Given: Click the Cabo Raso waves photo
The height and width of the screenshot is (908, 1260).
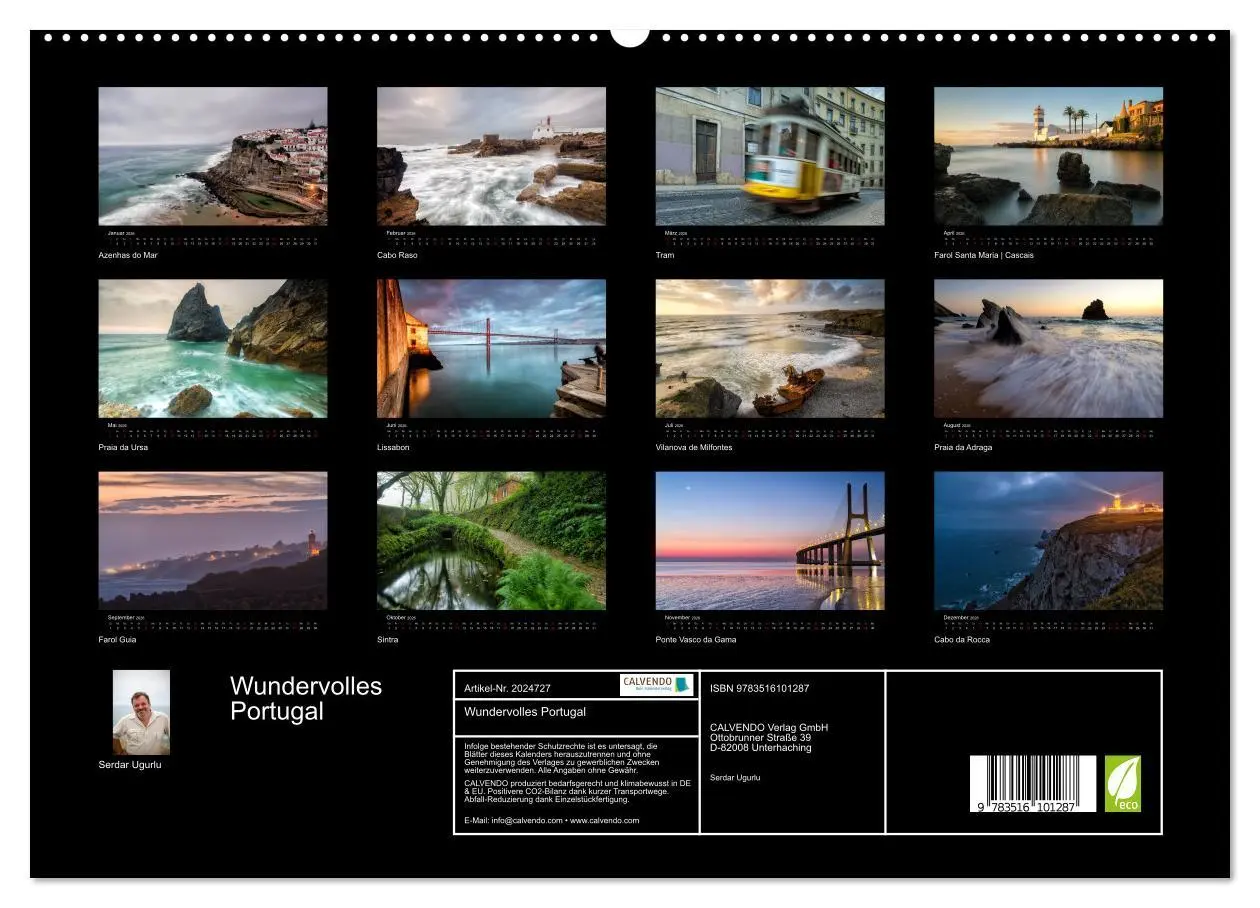Looking at the screenshot, I should point(491,156).
